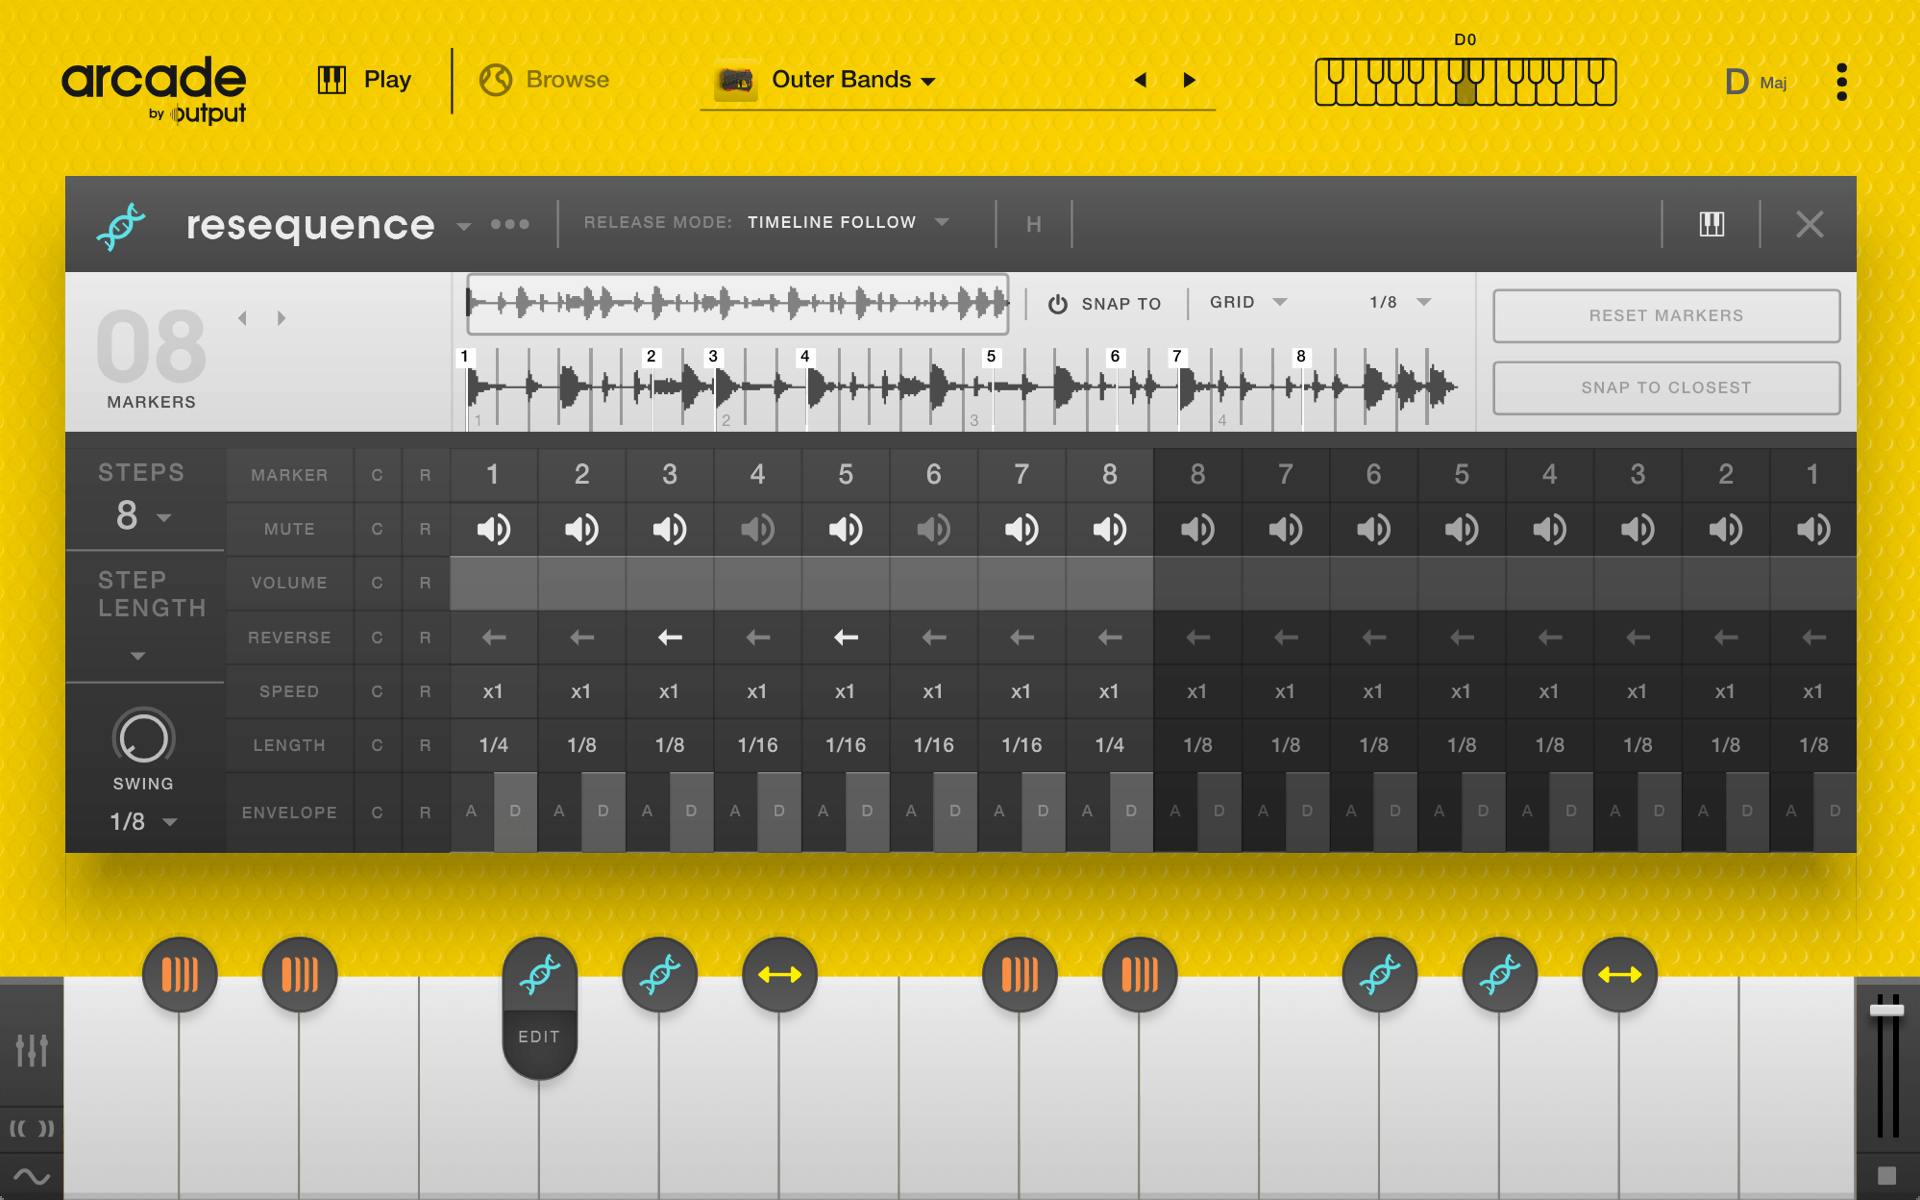Go to previous kit with left arrow
Image resolution: width=1920 pixels, height=1200 pixels.
(1140, 80)
